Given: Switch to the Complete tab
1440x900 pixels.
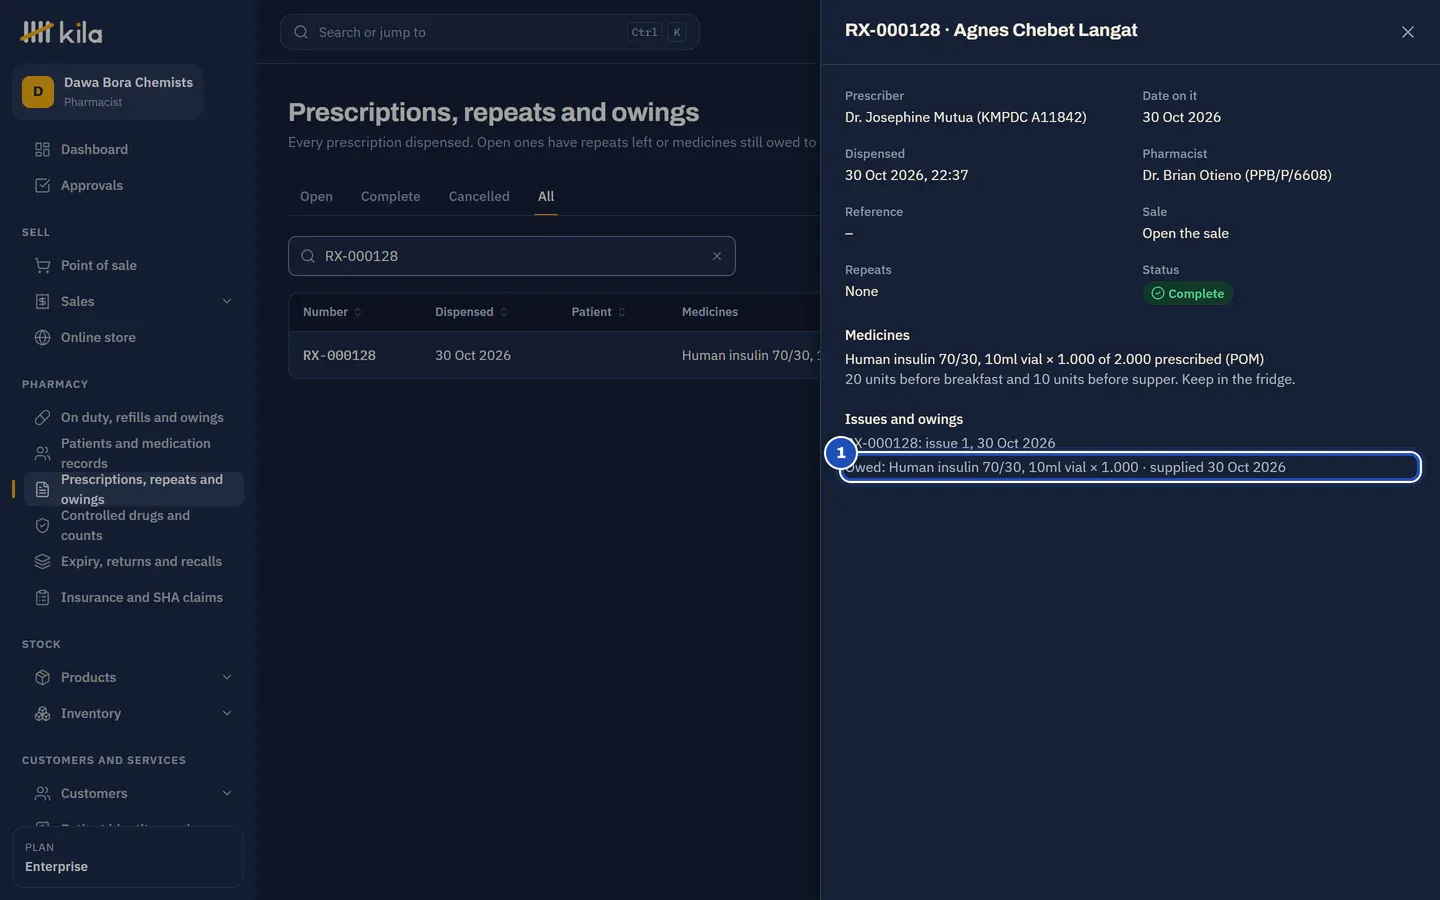Looking at the screenshot, I should (391, 197).
